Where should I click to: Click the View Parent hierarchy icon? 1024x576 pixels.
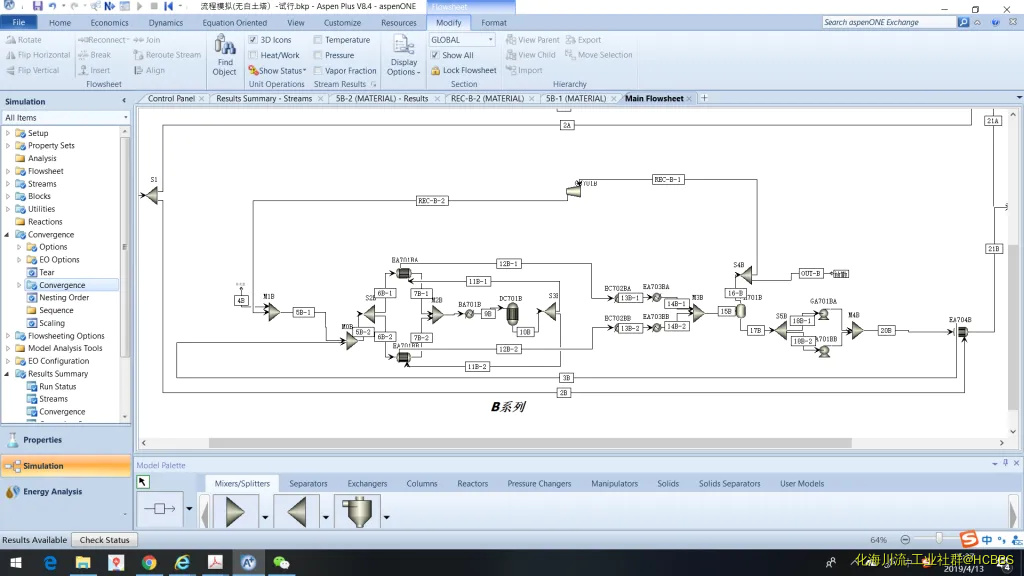[511, 40]
